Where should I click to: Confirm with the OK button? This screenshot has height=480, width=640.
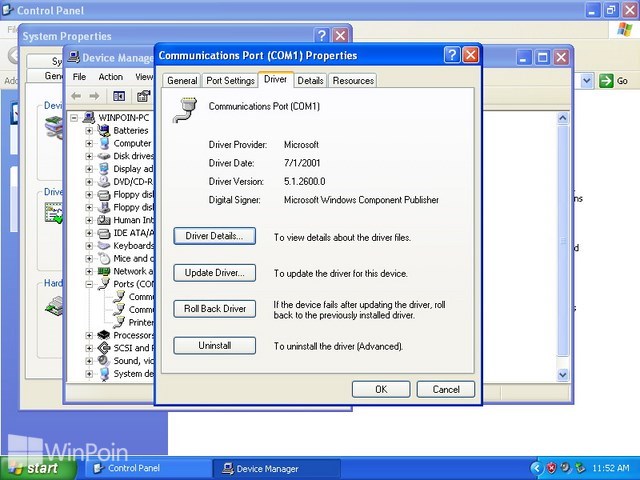[381, 389]
